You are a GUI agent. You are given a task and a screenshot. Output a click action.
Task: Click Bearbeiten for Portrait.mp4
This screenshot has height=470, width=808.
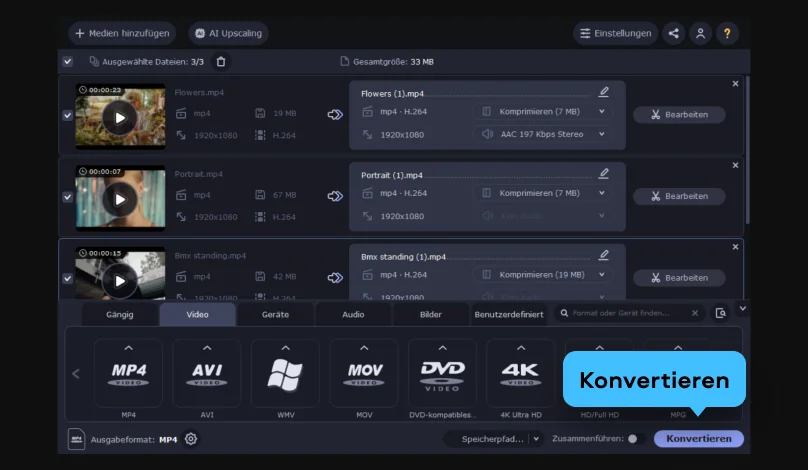(x=679, y=196)
